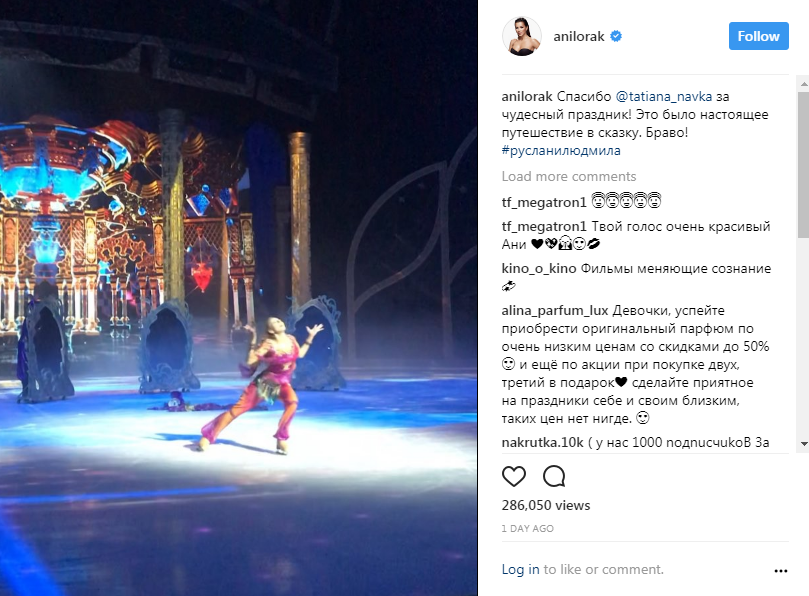Click the scrollbar up arrow in comments
Viewport: 809px width, 596px height.
pos(803,83)
